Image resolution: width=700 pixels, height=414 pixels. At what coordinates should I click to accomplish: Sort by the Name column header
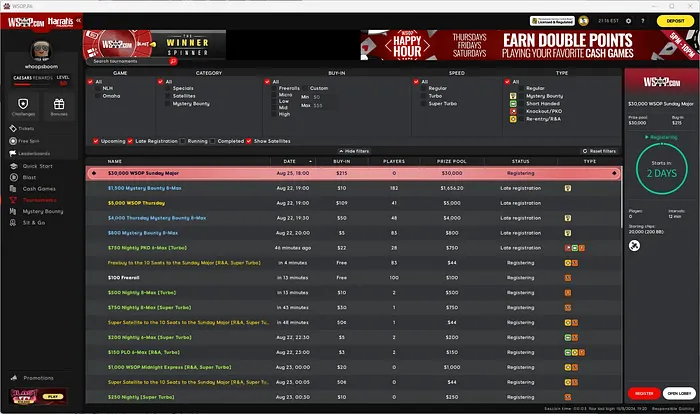click(115, 161)
